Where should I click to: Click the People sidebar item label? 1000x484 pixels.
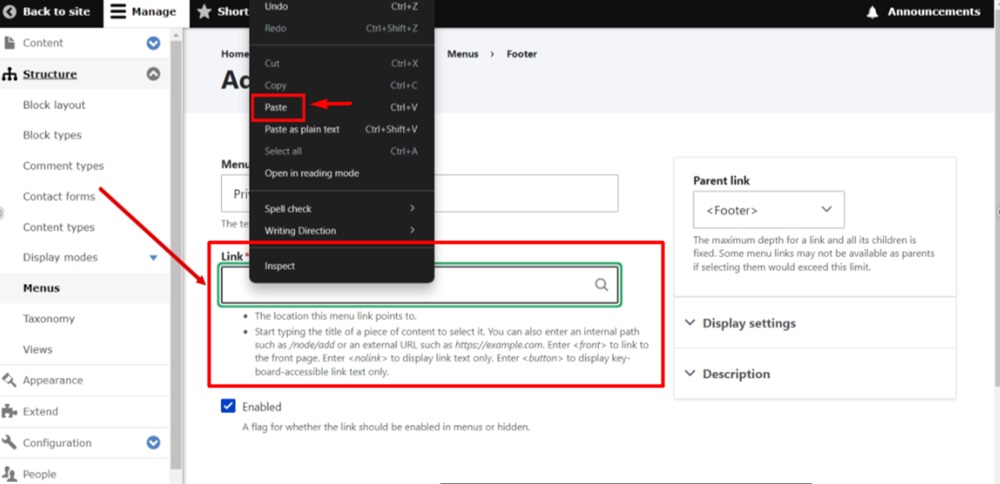40,474
